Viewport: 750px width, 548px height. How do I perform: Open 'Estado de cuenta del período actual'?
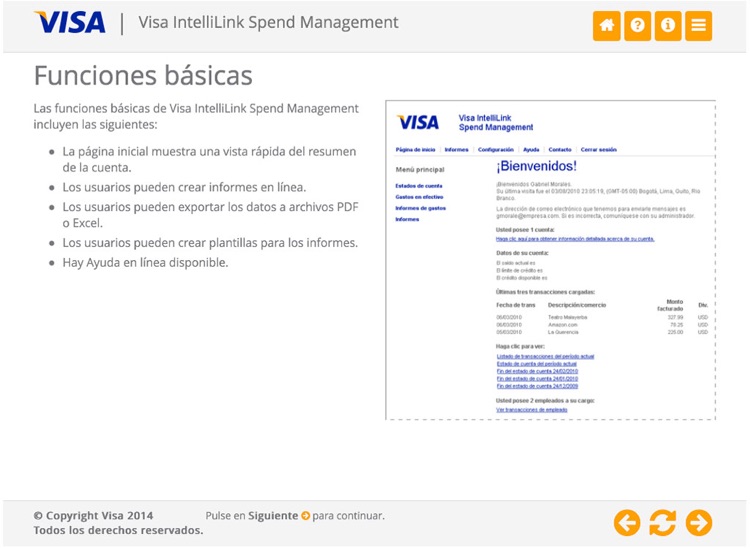pos(537,364)
